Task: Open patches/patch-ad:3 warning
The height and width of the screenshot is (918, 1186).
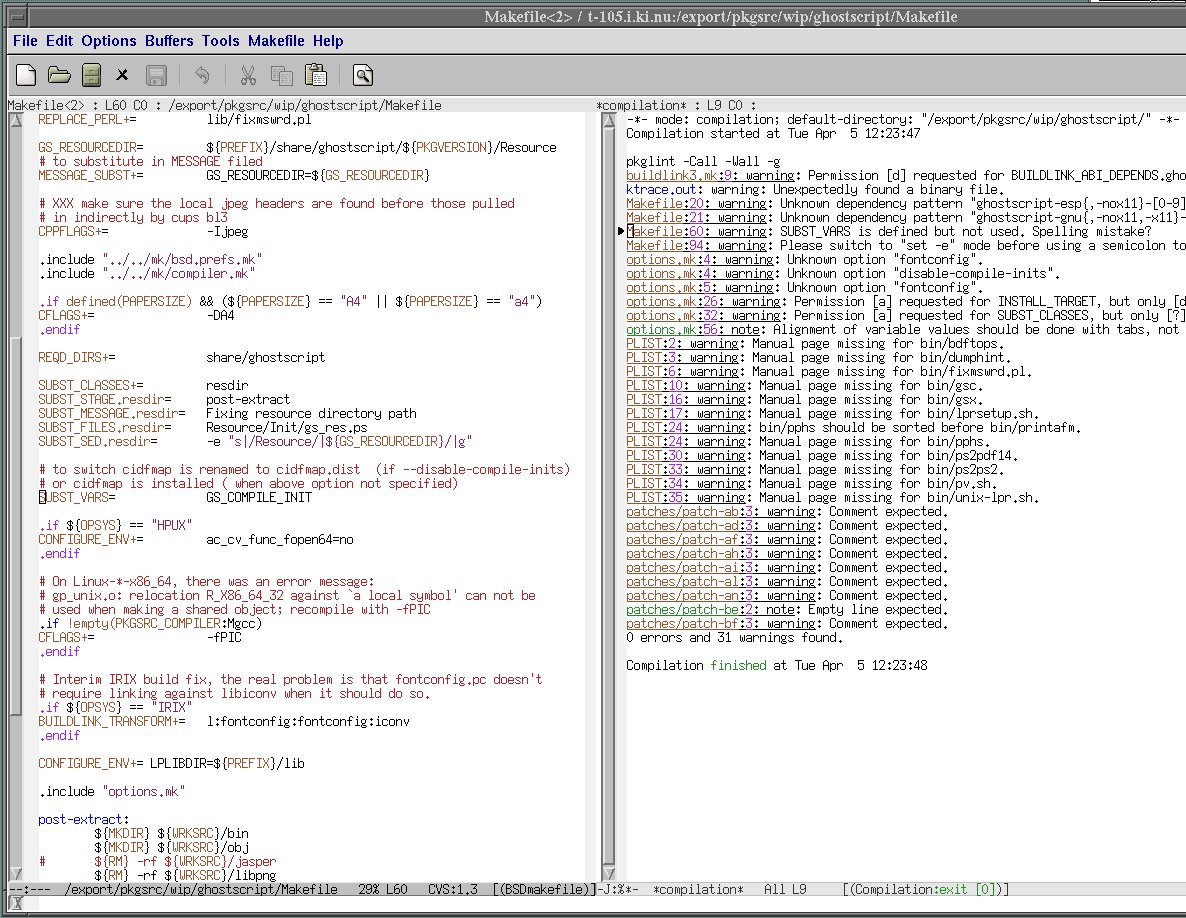Action: pos(721,526)
